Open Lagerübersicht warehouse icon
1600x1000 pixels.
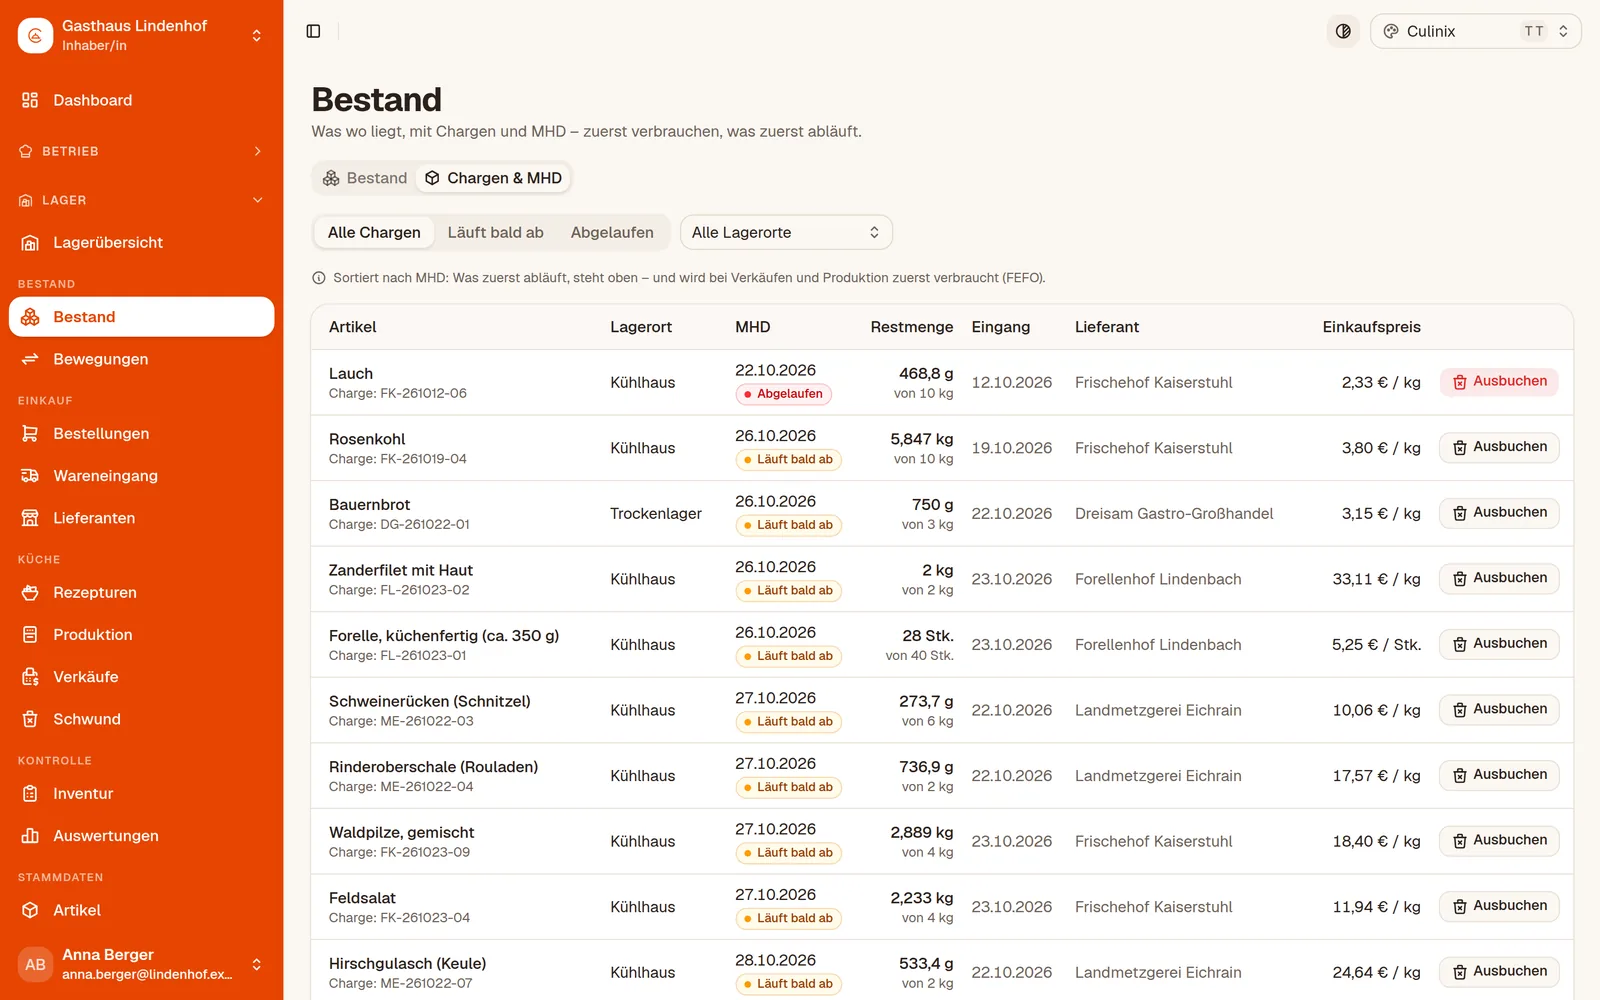click(30, 243)
